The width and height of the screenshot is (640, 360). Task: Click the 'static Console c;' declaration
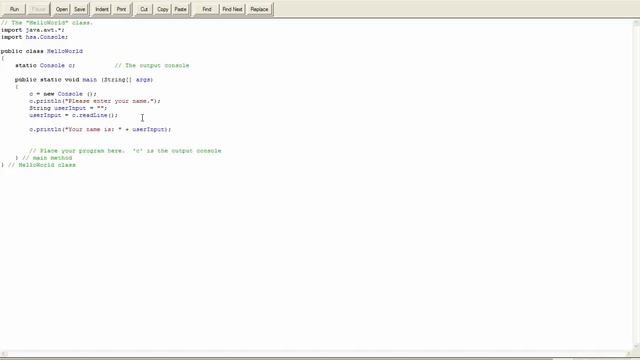pos(45,65)
